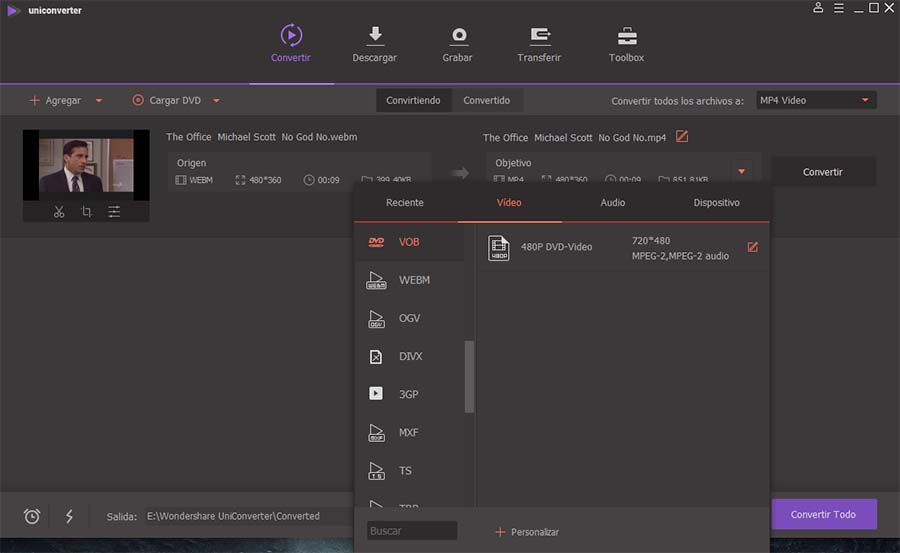Viewport: 900px width, 553px height.
Task: Expand the Agregar dropdown arrow
Action: 99,100
